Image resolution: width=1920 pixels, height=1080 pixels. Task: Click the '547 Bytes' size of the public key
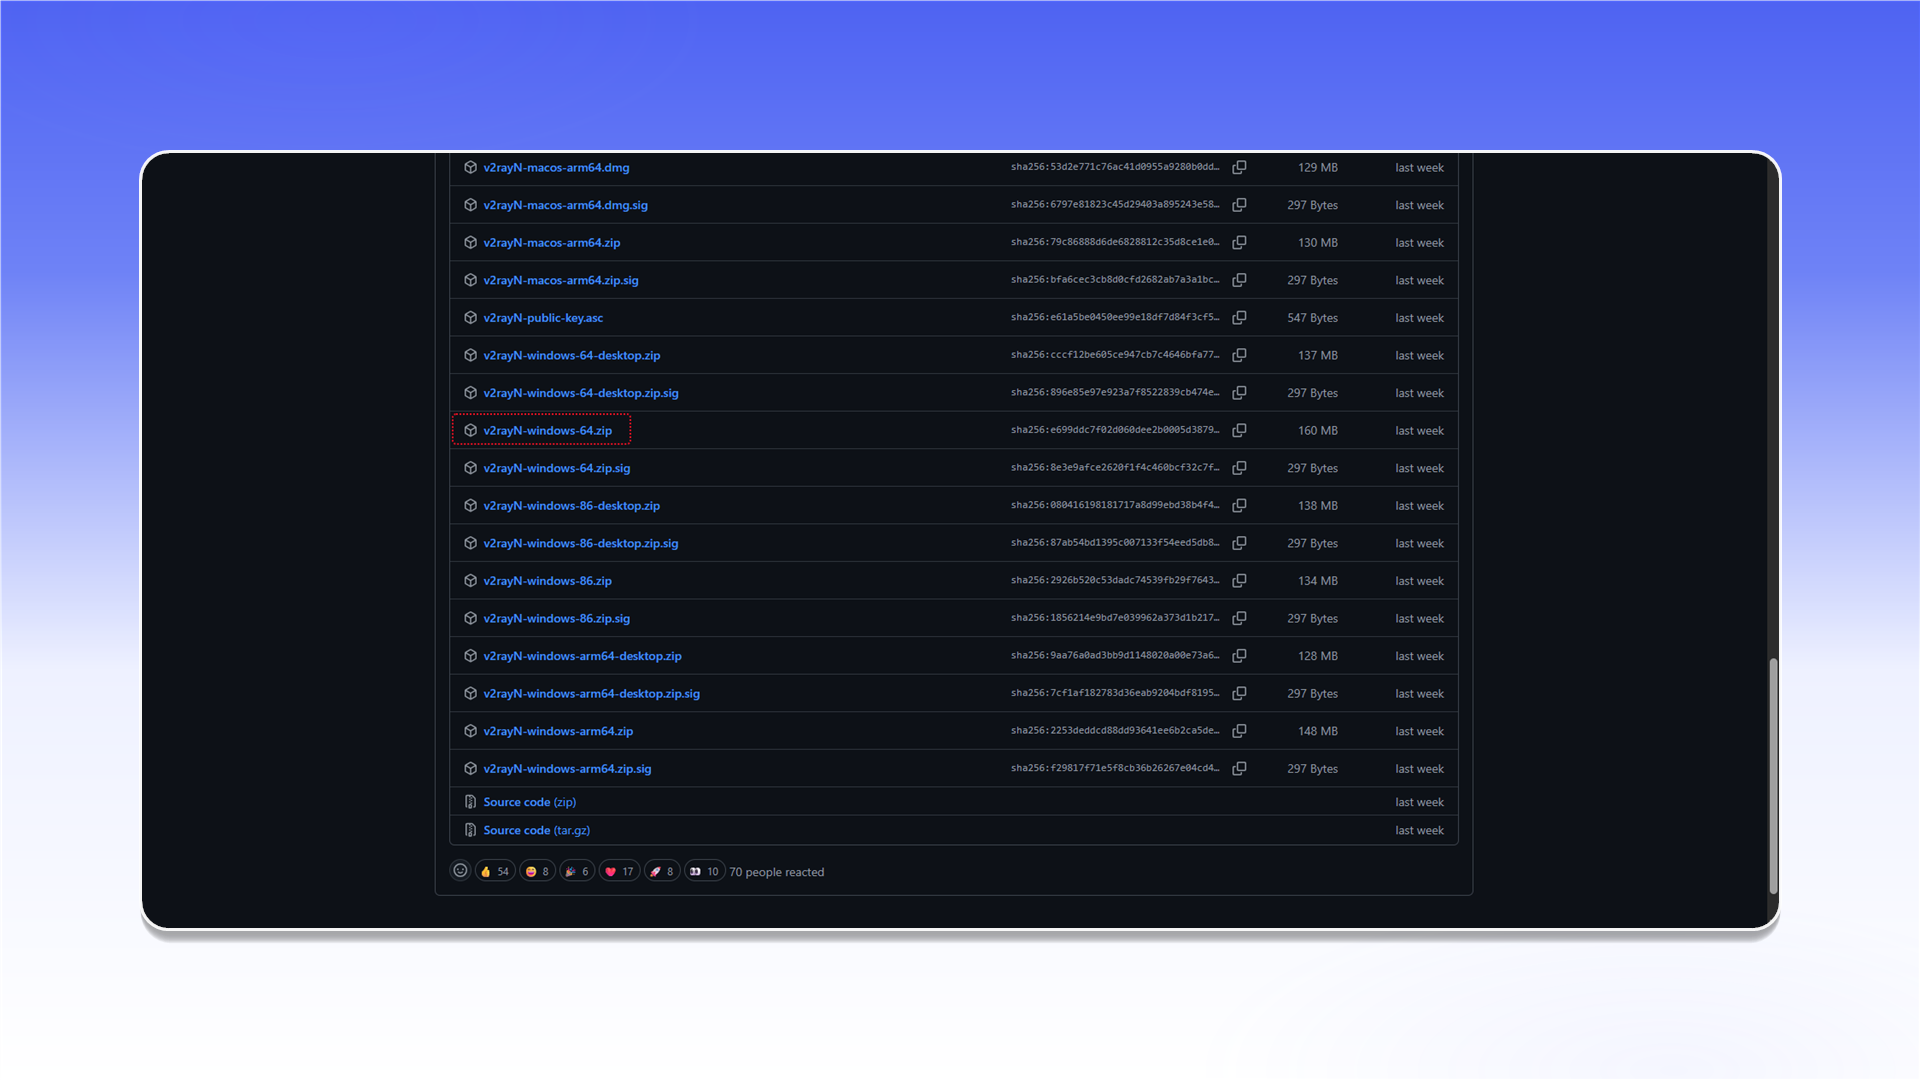coord(1312,318)
